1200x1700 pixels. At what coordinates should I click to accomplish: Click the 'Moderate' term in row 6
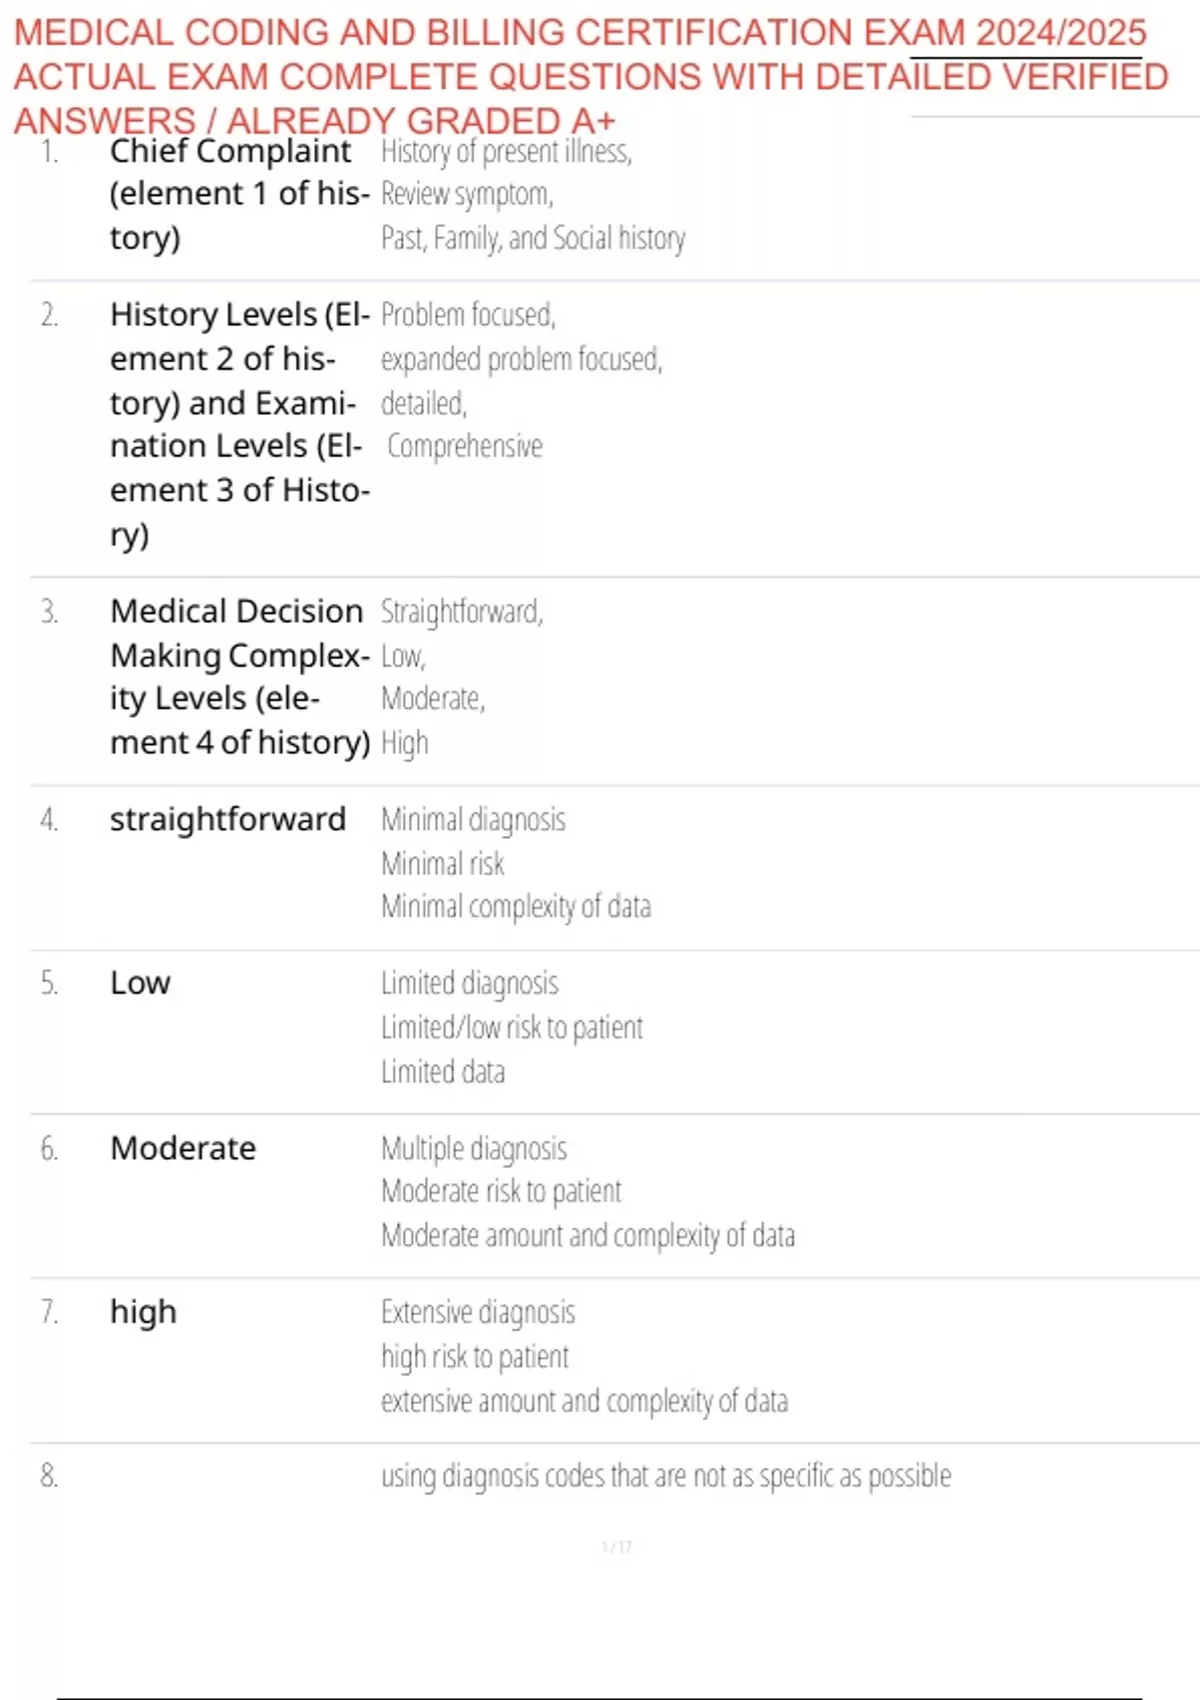[183, 1148]
